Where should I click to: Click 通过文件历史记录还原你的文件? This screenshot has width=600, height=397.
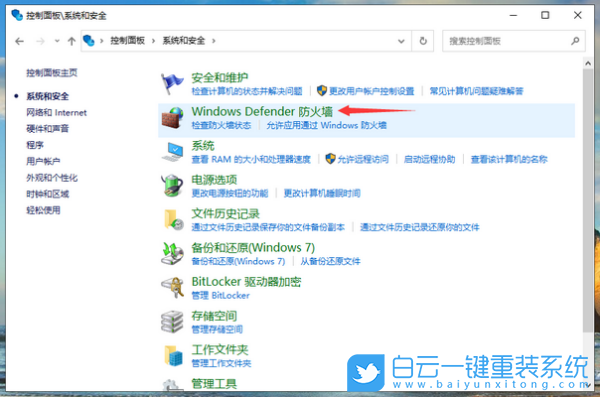click(419, 227)
